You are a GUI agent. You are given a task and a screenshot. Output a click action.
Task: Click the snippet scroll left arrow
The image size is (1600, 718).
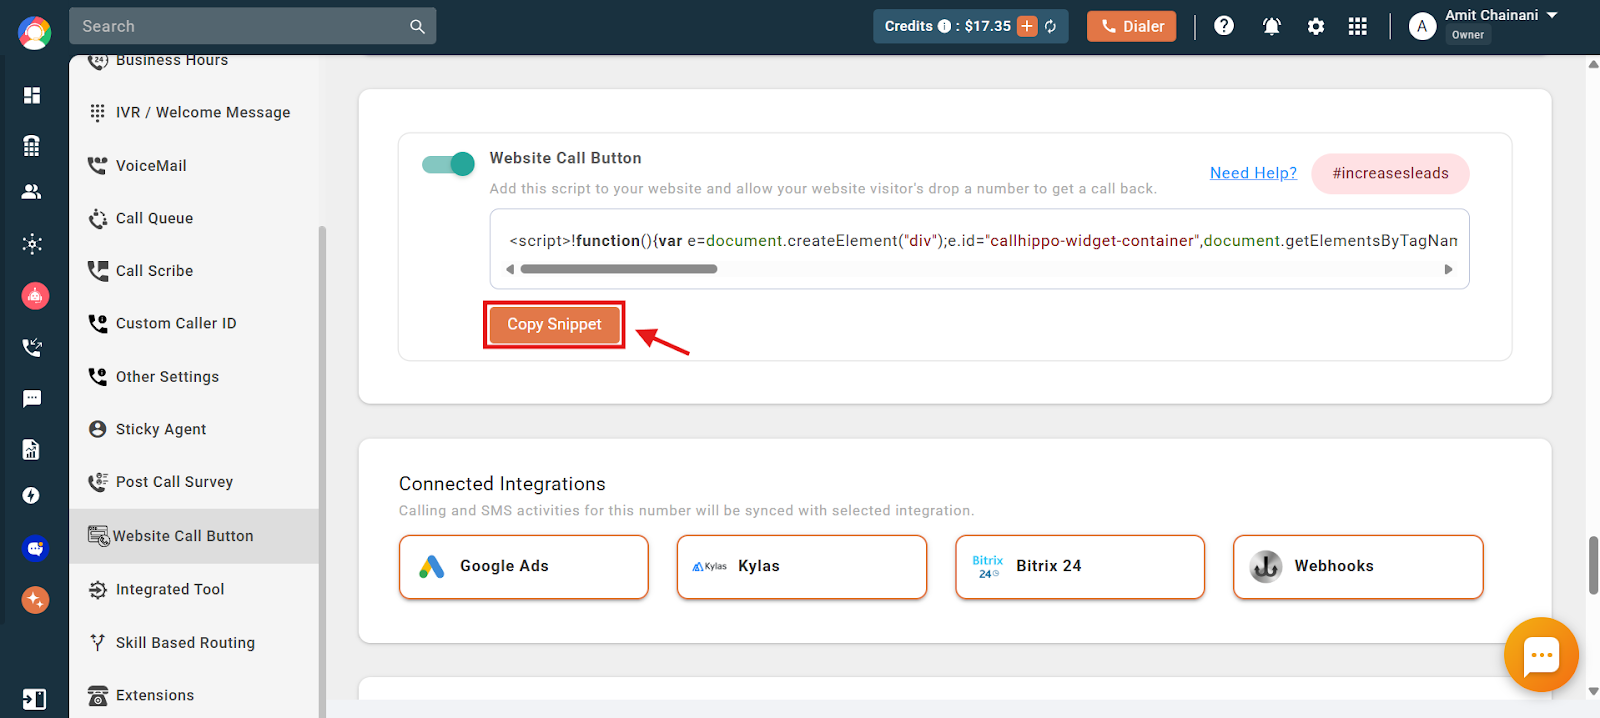tap(510, 269)
